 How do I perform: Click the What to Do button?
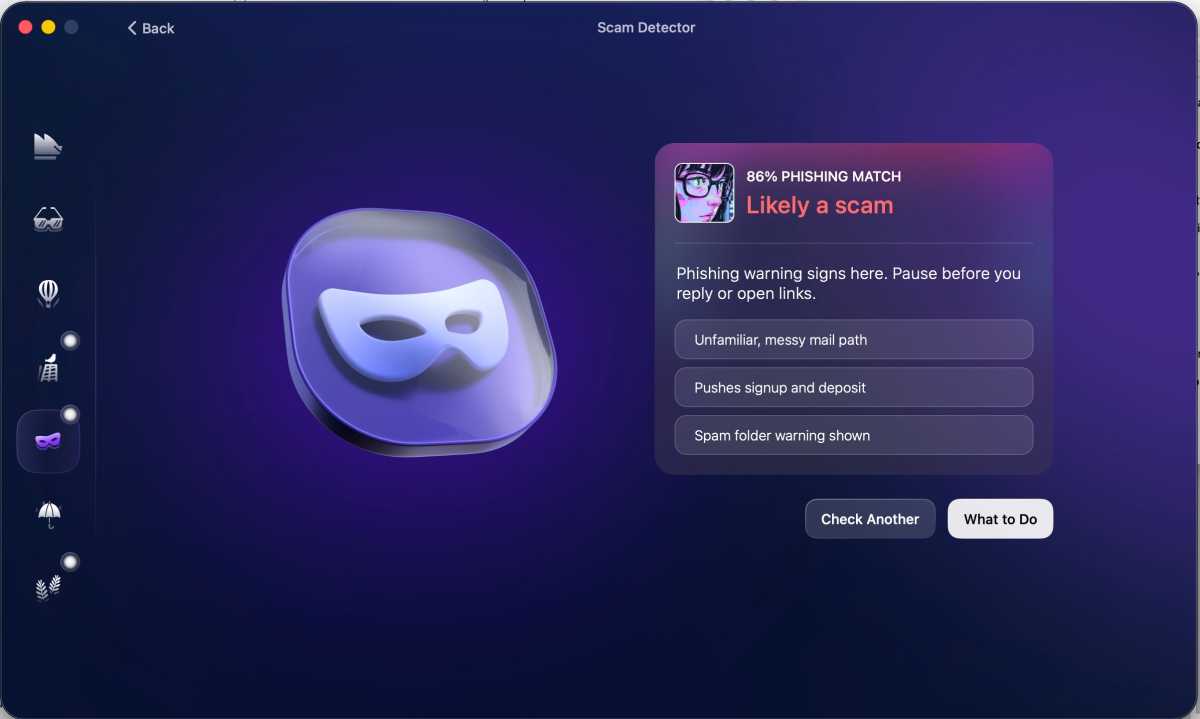(1000, 519)
